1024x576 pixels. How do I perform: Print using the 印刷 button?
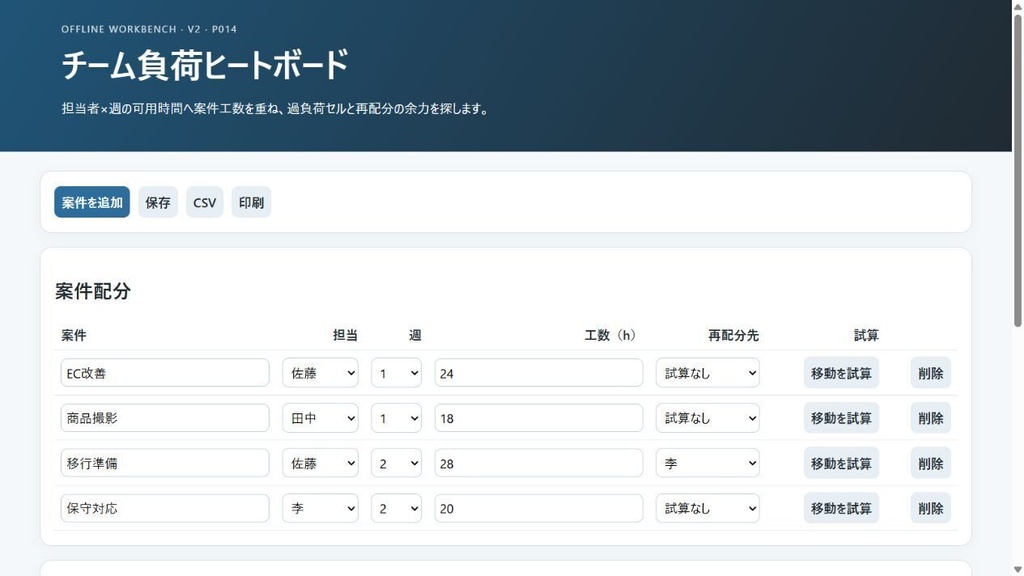(251, 202)
